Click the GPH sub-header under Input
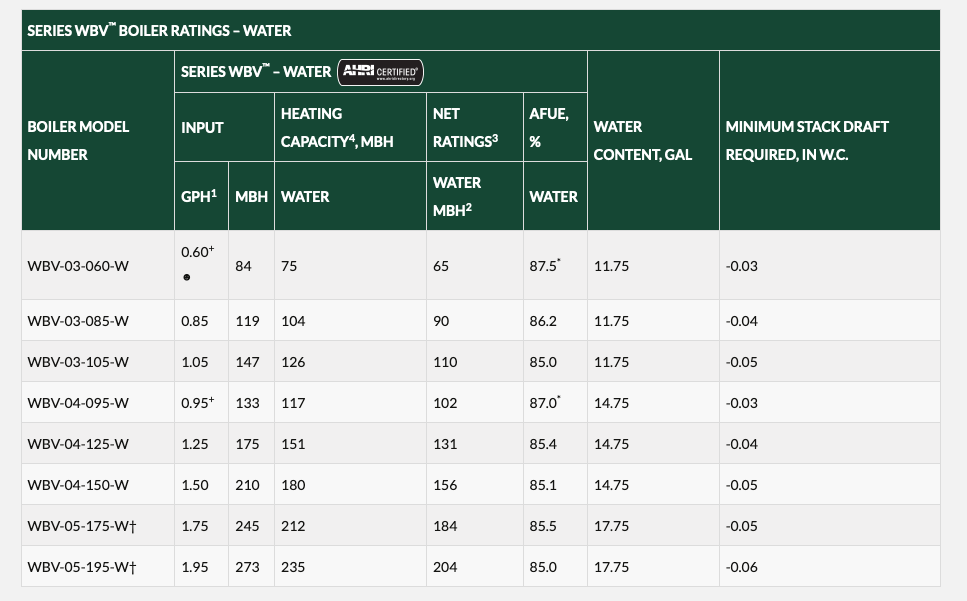Screen dimensions: 967x601 (x=198, y=197)
